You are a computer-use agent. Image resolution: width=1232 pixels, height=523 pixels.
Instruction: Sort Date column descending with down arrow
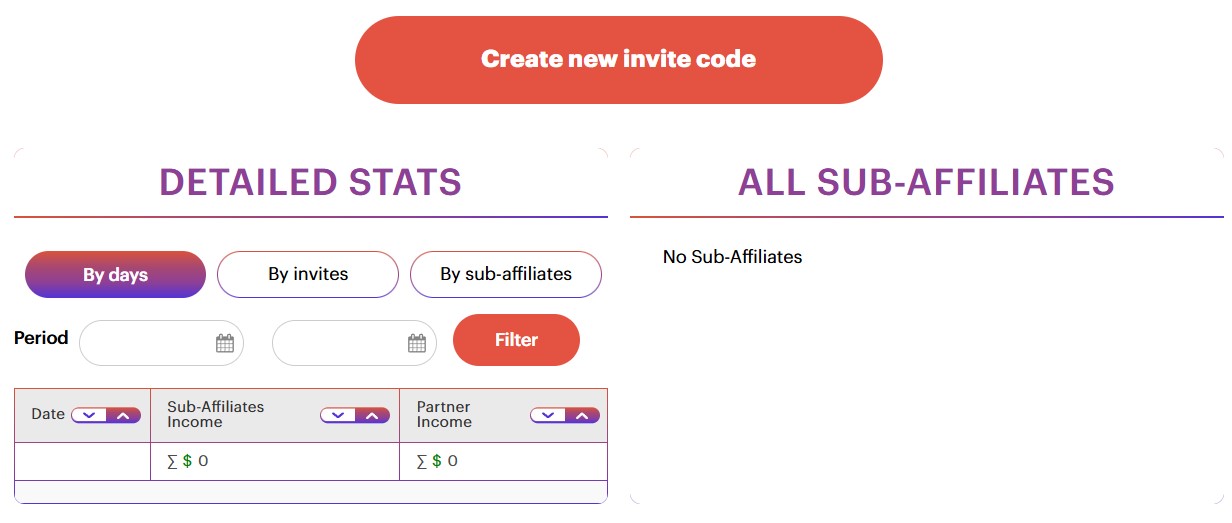click(89, 415)
